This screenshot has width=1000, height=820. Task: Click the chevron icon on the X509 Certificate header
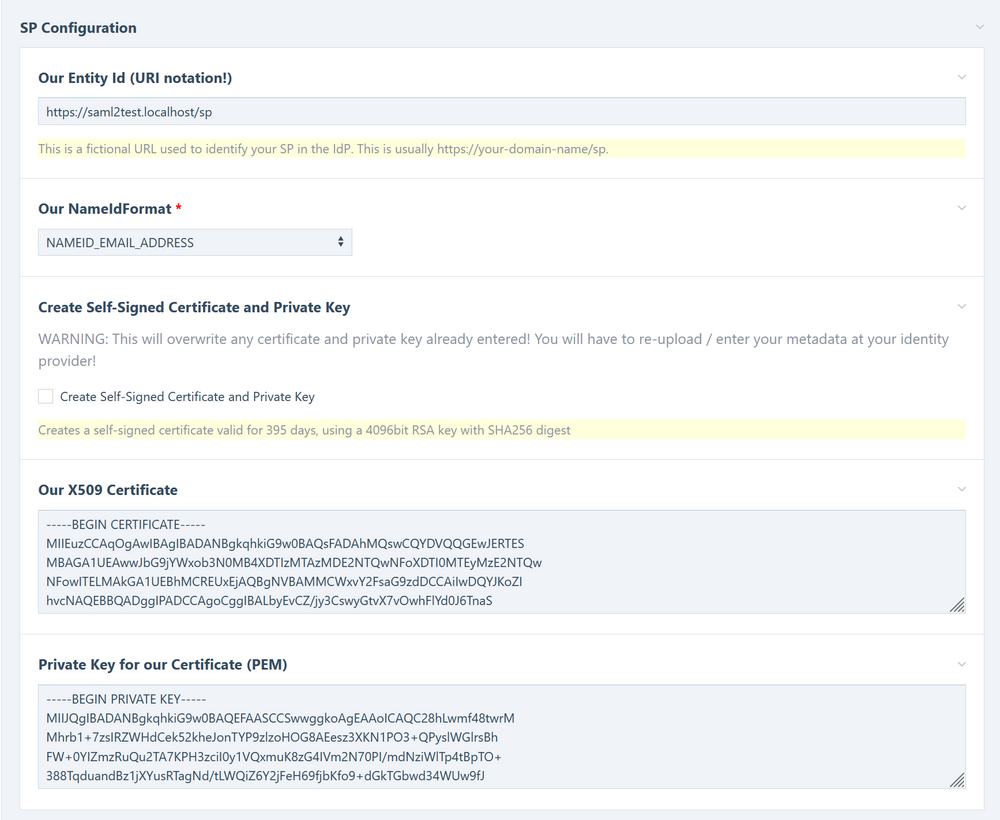[x=962, y=489]
